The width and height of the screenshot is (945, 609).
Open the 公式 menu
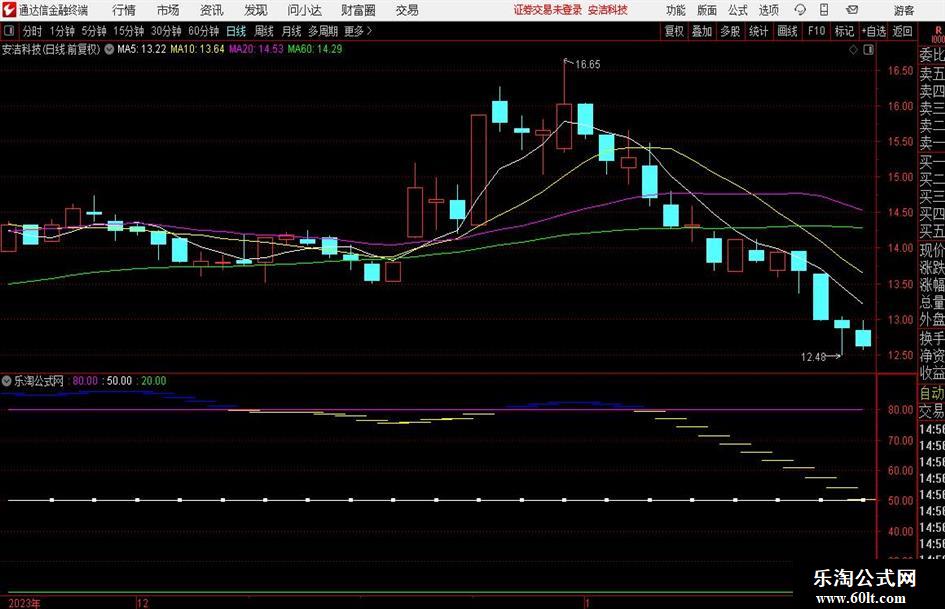(738, 10)
